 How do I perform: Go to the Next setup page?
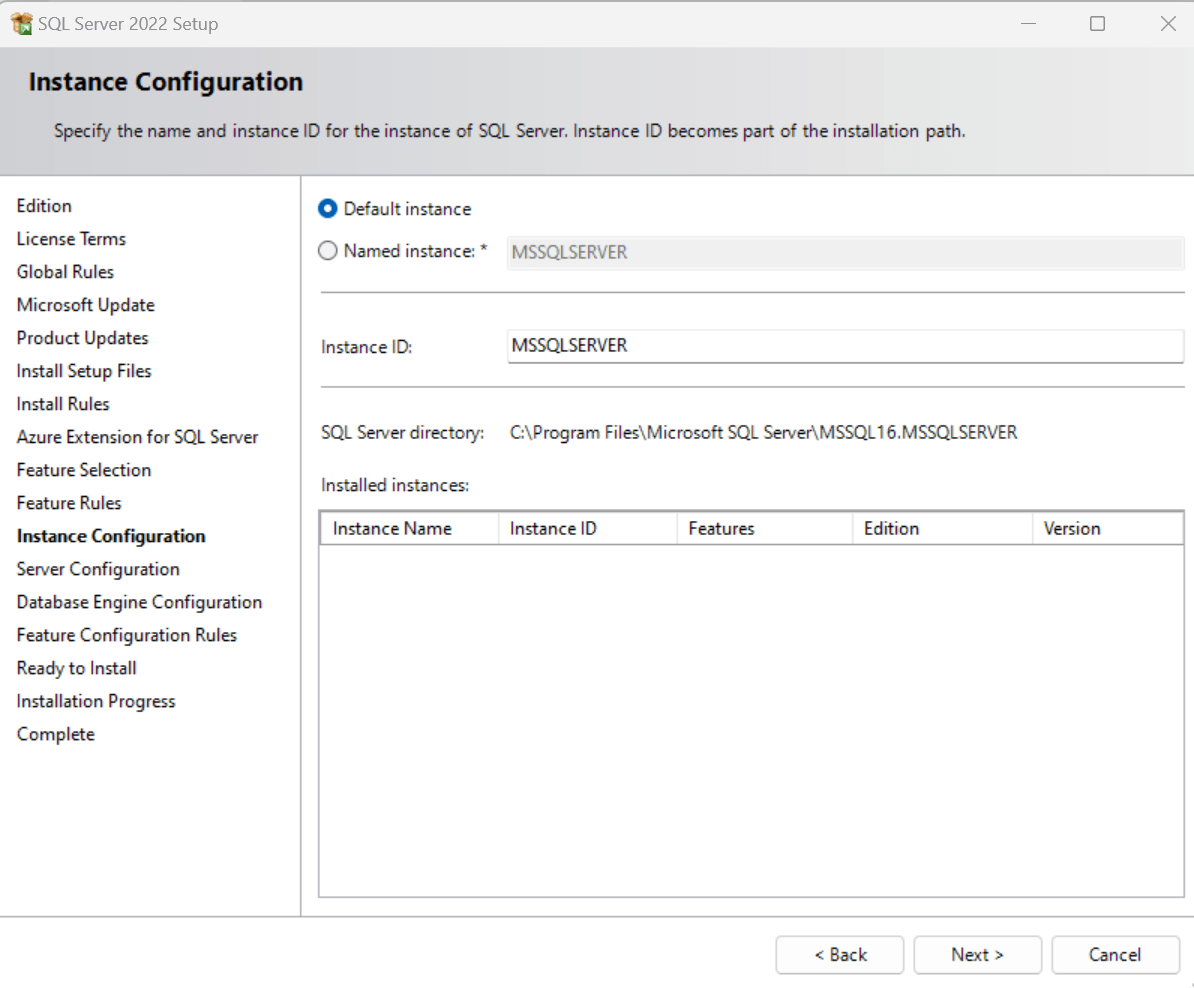[977, 954]
